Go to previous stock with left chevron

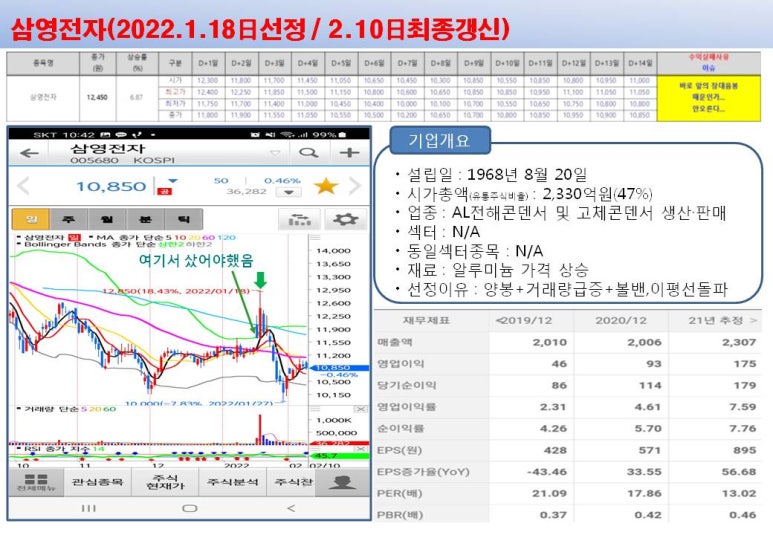coord(23,186)
